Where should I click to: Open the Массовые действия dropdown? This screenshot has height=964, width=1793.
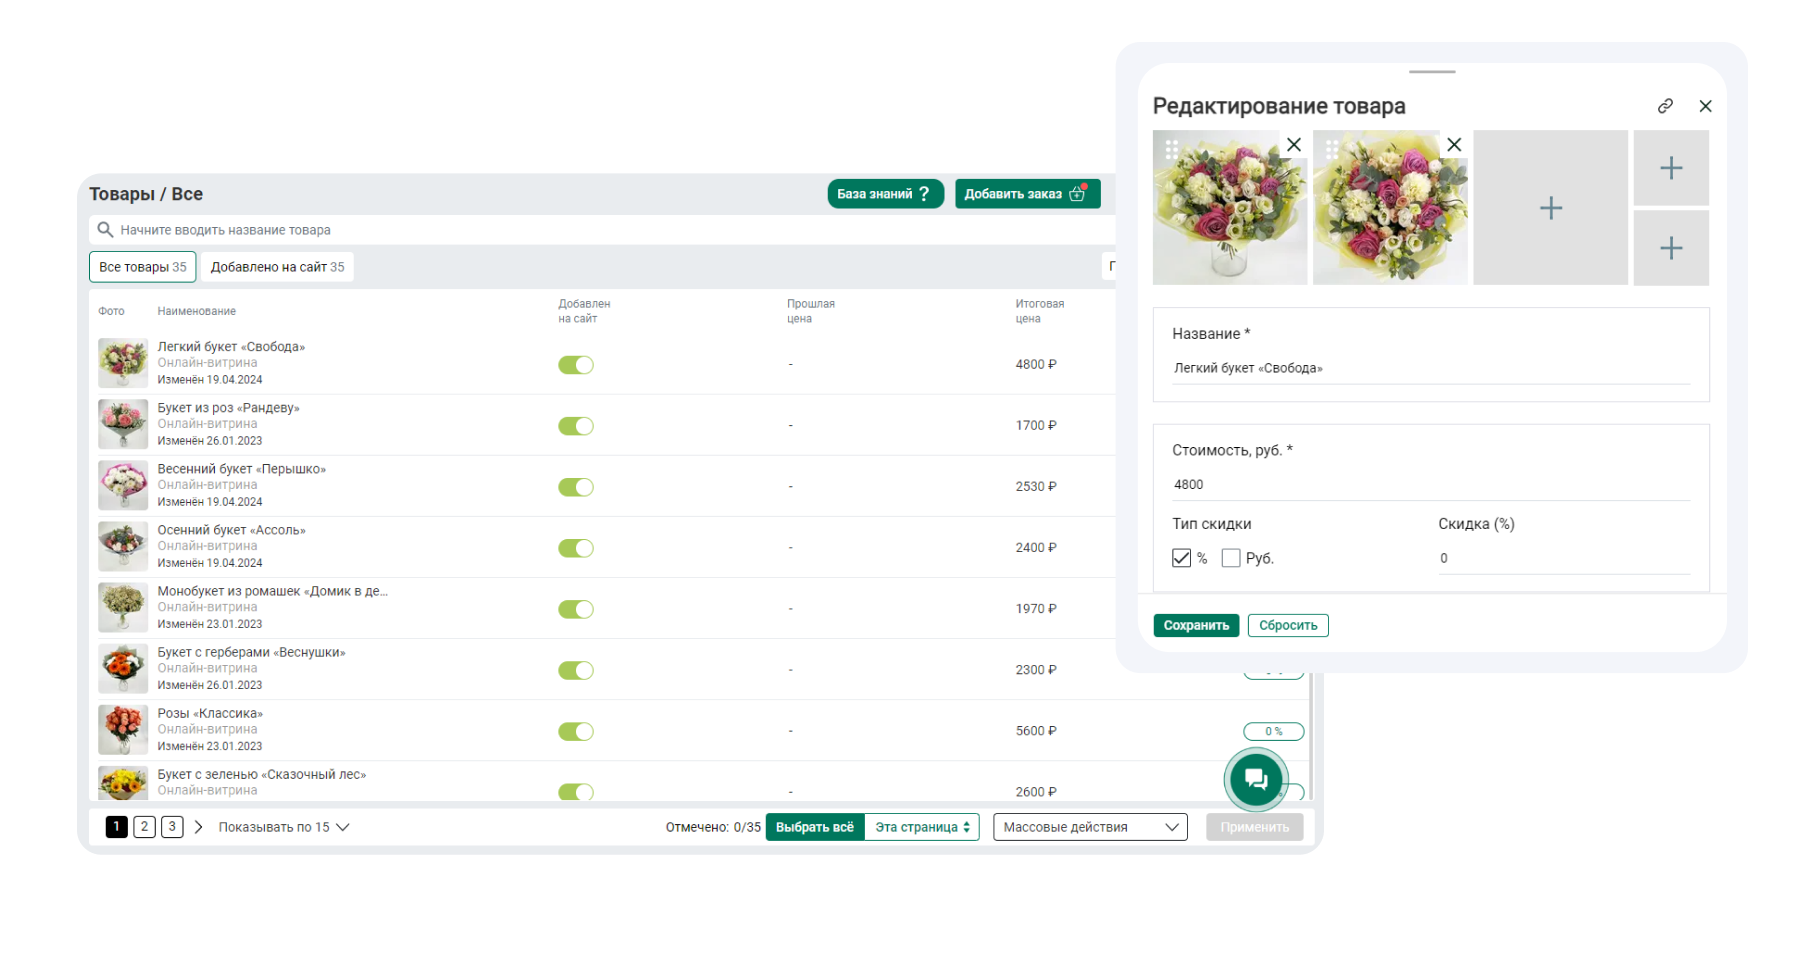coord(1090,827)
